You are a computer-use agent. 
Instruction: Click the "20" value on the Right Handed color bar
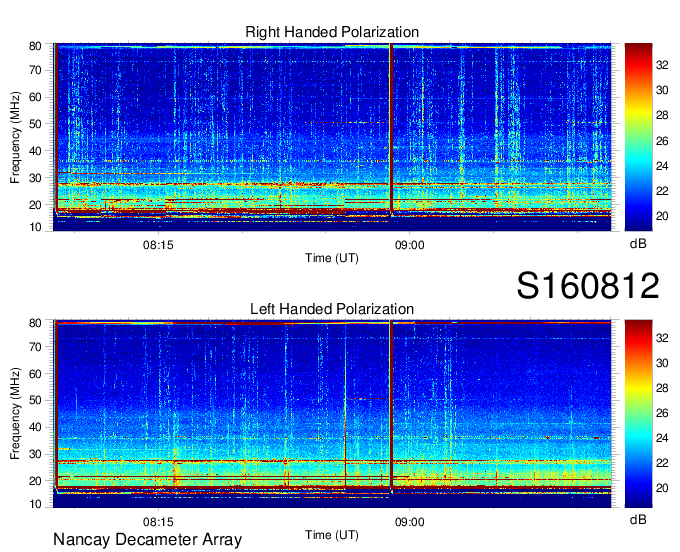tap(662, 216)
